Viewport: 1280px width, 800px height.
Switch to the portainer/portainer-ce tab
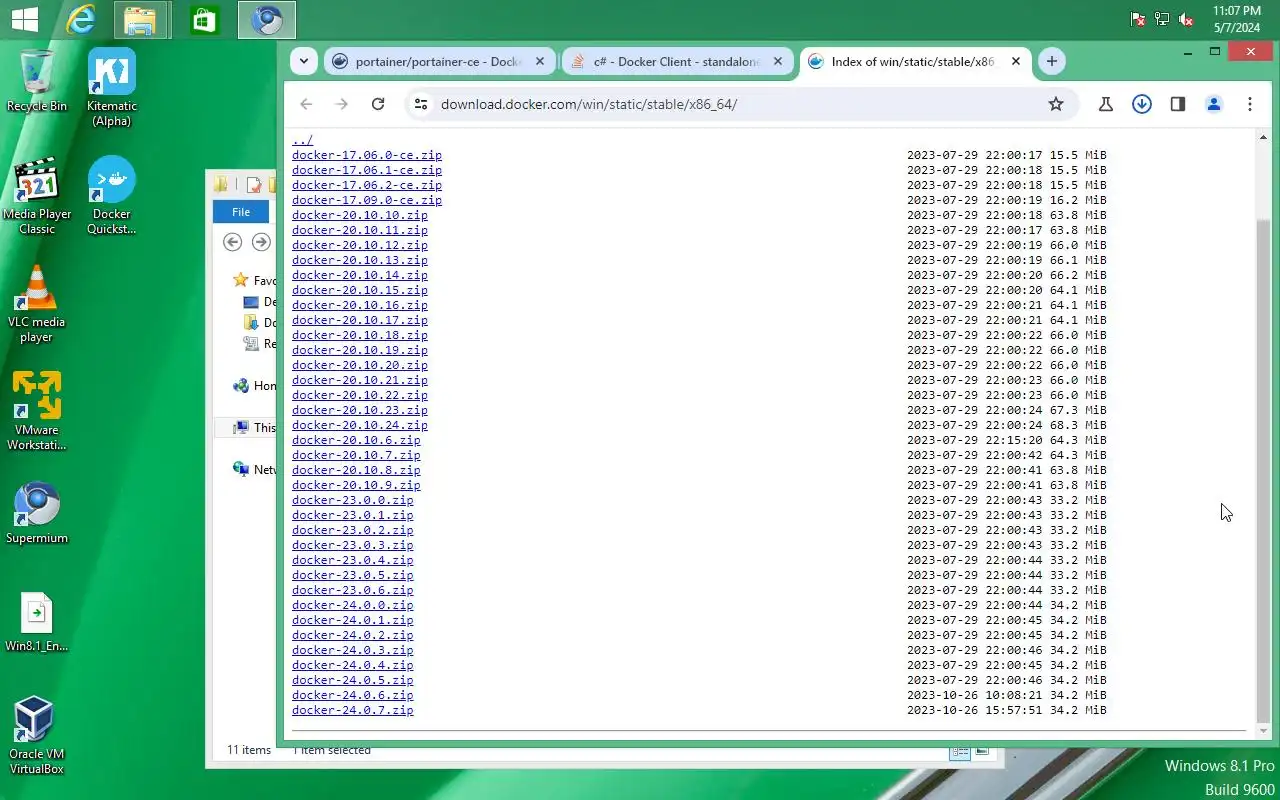[x=440, y=61]
